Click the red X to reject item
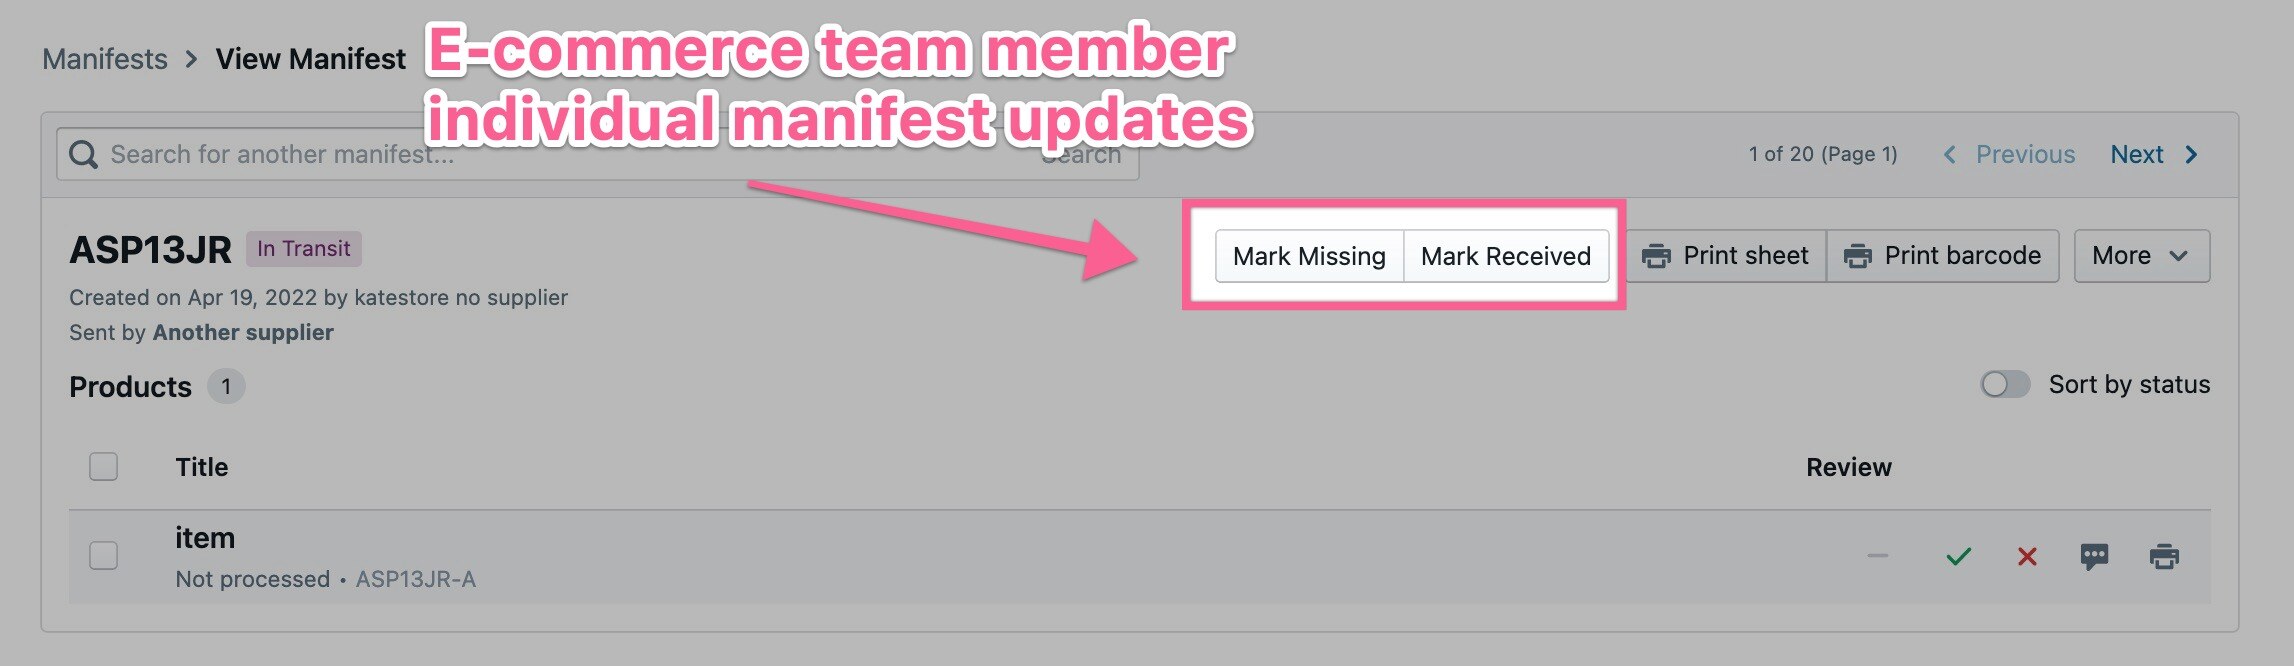Viewport: 2294px width, 666px height. pos(2027,557)
